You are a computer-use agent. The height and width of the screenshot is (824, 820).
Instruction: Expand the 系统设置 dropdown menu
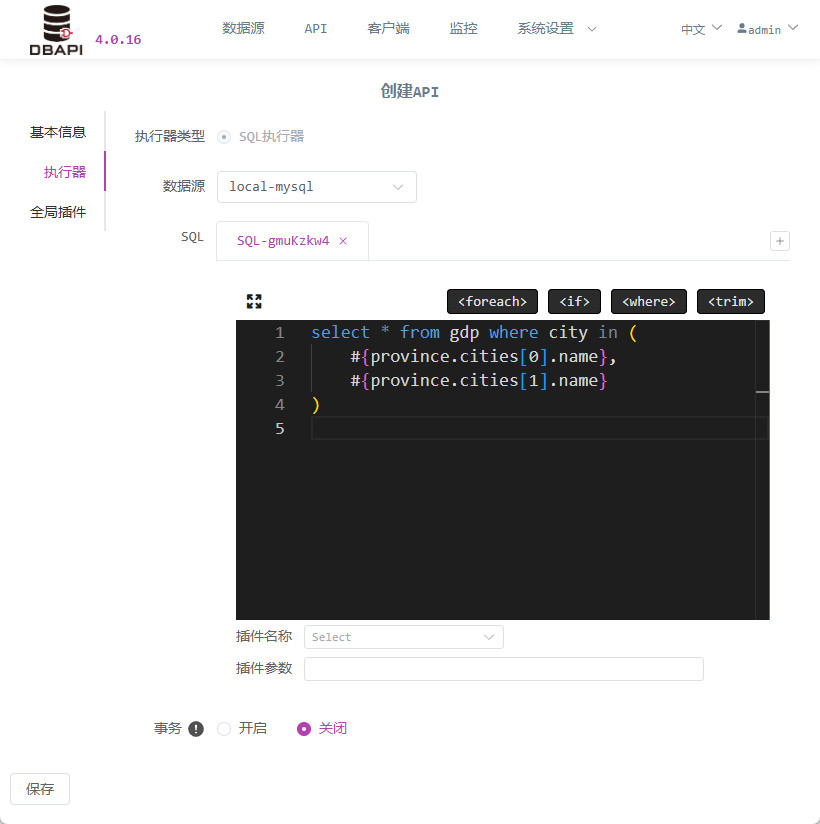(556, 28)
